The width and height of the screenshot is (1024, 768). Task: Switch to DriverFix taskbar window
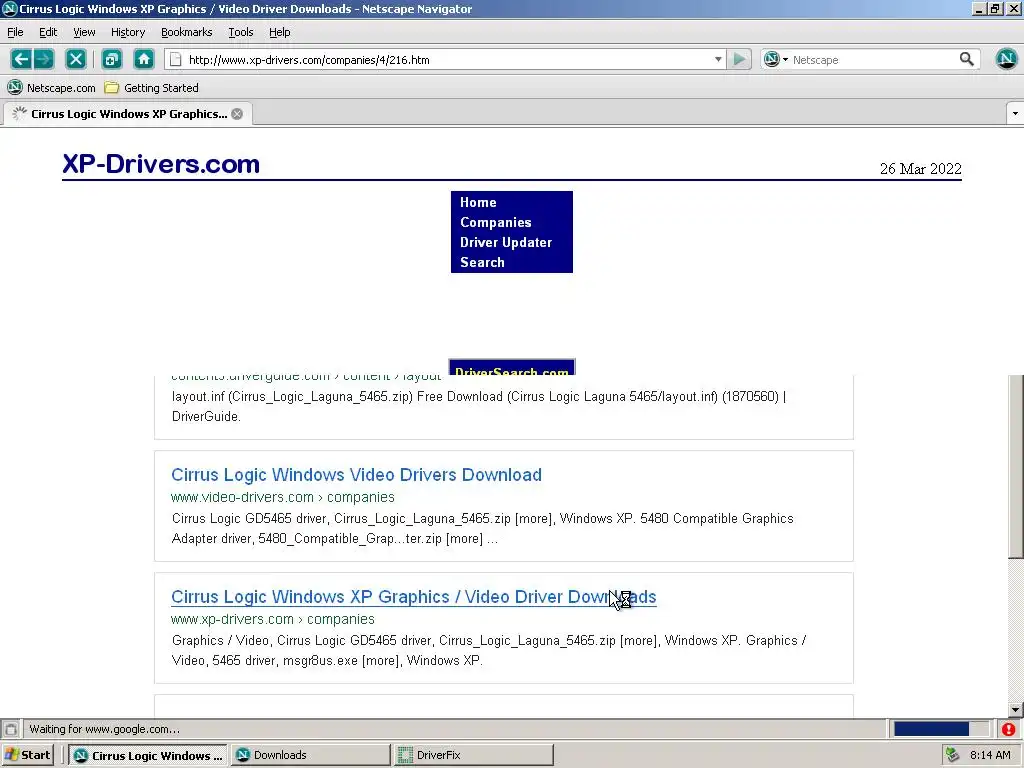point(474,755)
